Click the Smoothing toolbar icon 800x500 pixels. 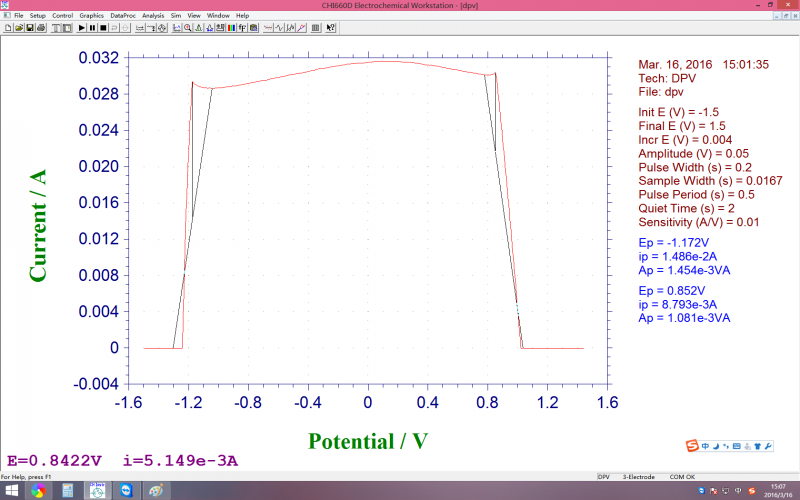268,28
